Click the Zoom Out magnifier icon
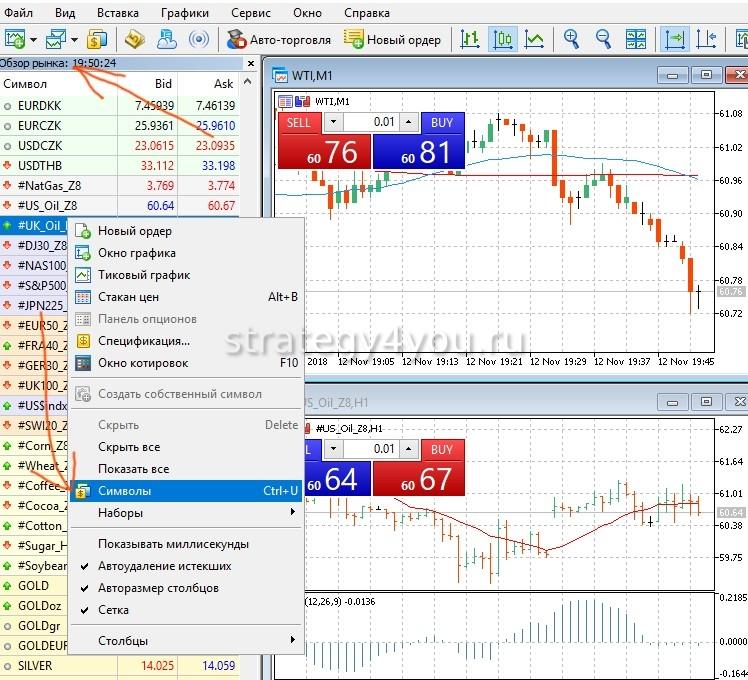The height and width of the screenshot is (680, 748). click(x=603, y=39)
